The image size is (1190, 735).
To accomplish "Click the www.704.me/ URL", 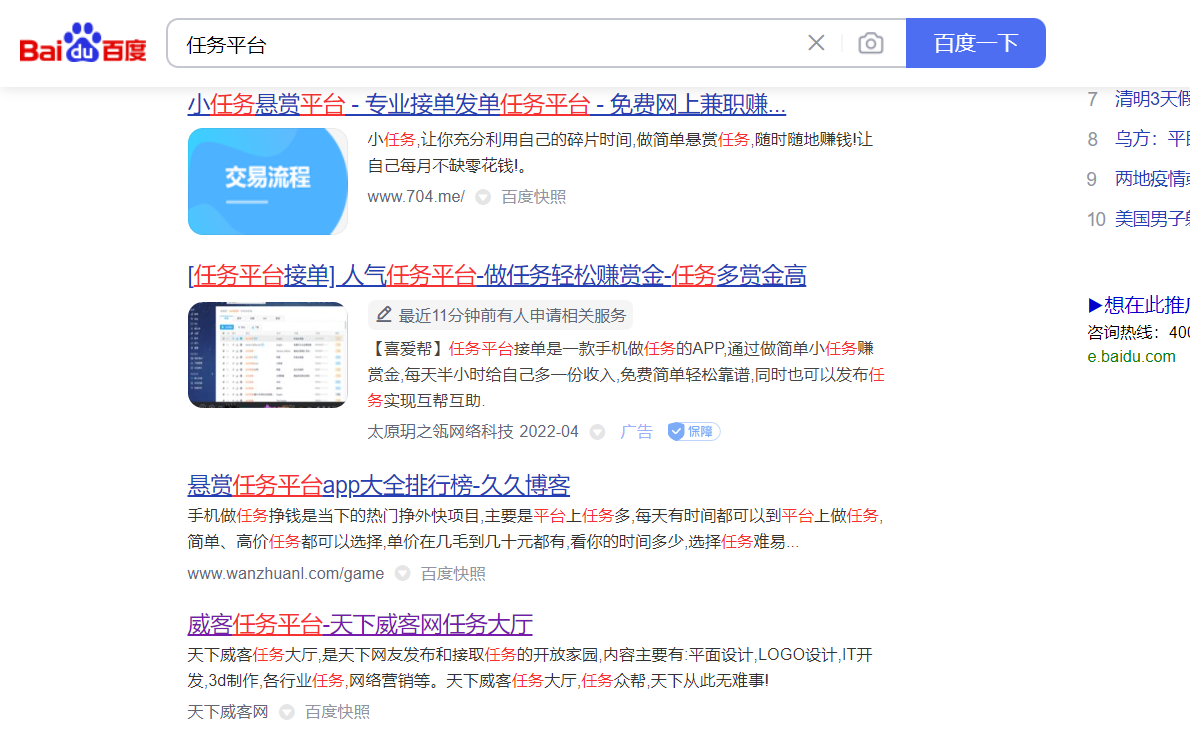I will 416,197.
